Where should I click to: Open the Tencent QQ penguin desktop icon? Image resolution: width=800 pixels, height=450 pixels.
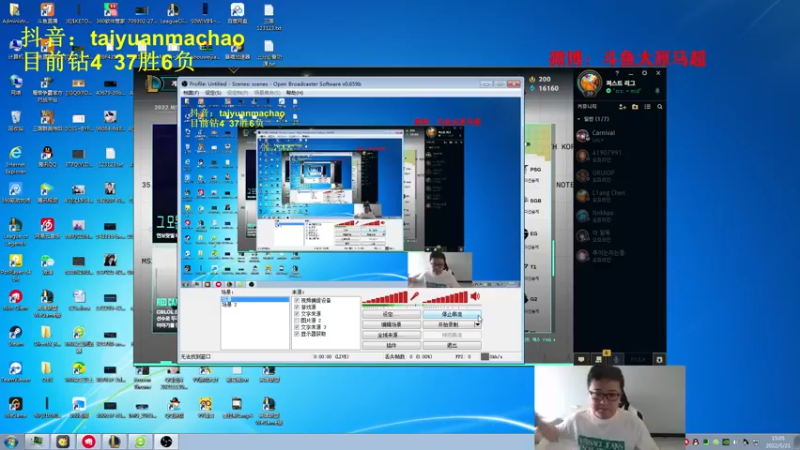point(47,157)
